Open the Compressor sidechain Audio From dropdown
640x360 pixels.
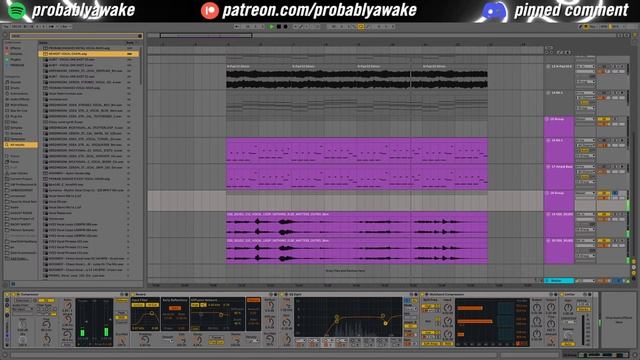tap(24, 309)
